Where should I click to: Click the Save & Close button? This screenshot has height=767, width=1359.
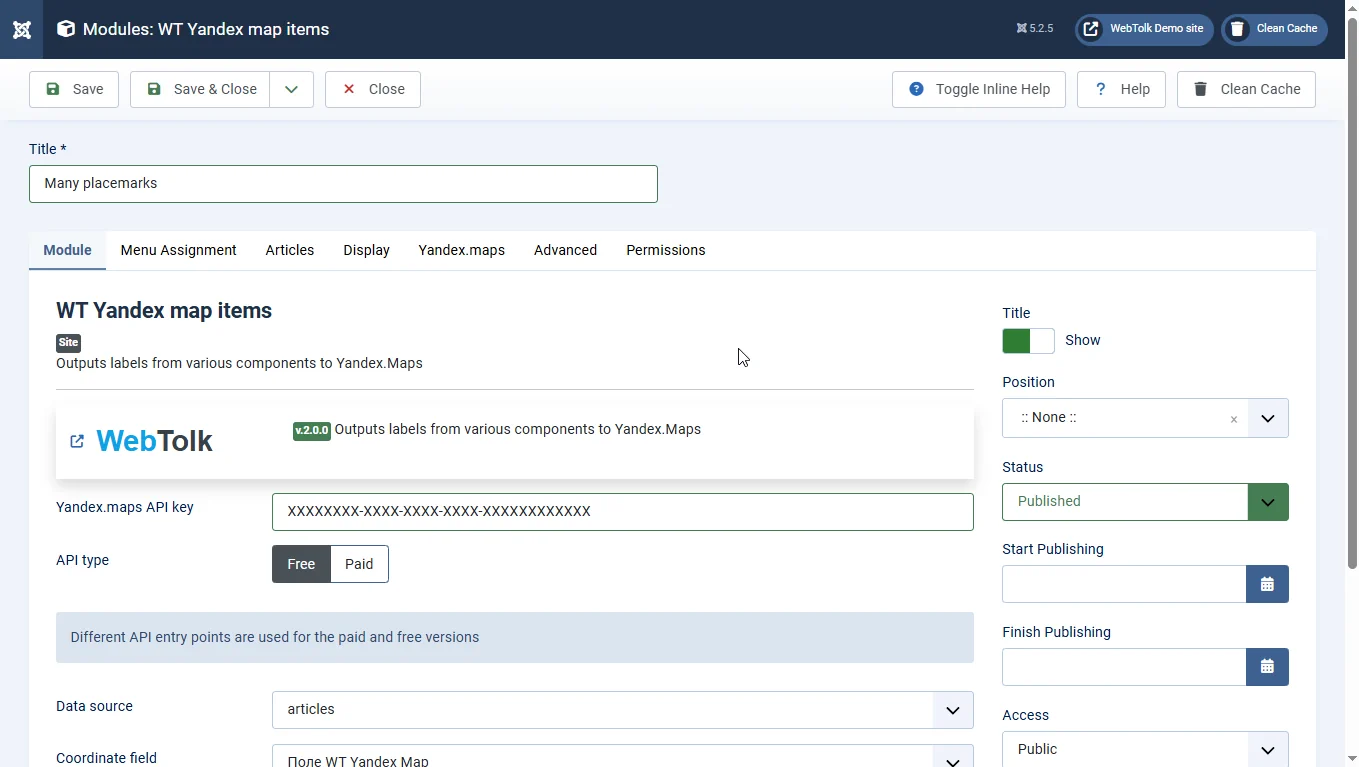tap(200, 89)
